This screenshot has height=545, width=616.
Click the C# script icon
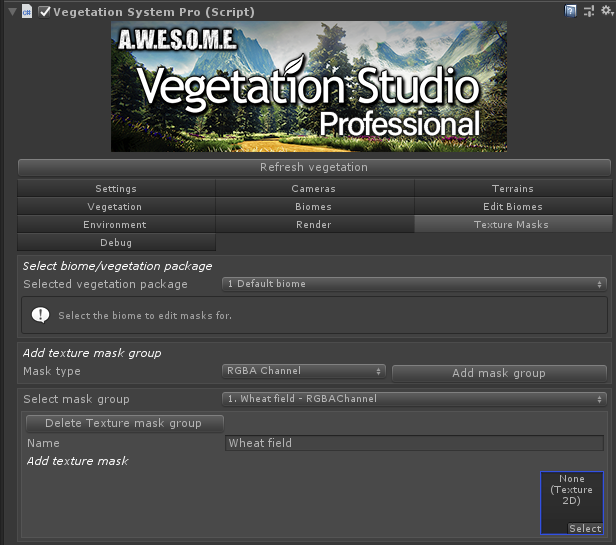point(27,12)
